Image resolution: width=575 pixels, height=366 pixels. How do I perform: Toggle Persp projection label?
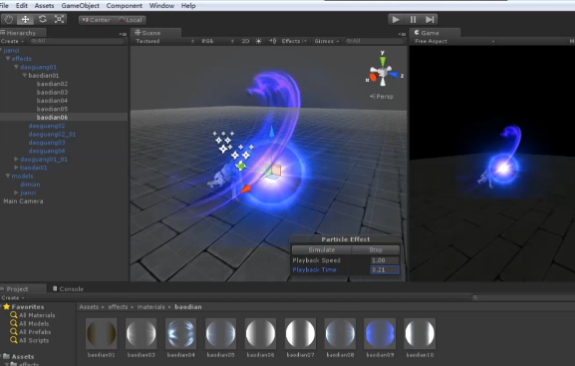click(x=381, y=96)
